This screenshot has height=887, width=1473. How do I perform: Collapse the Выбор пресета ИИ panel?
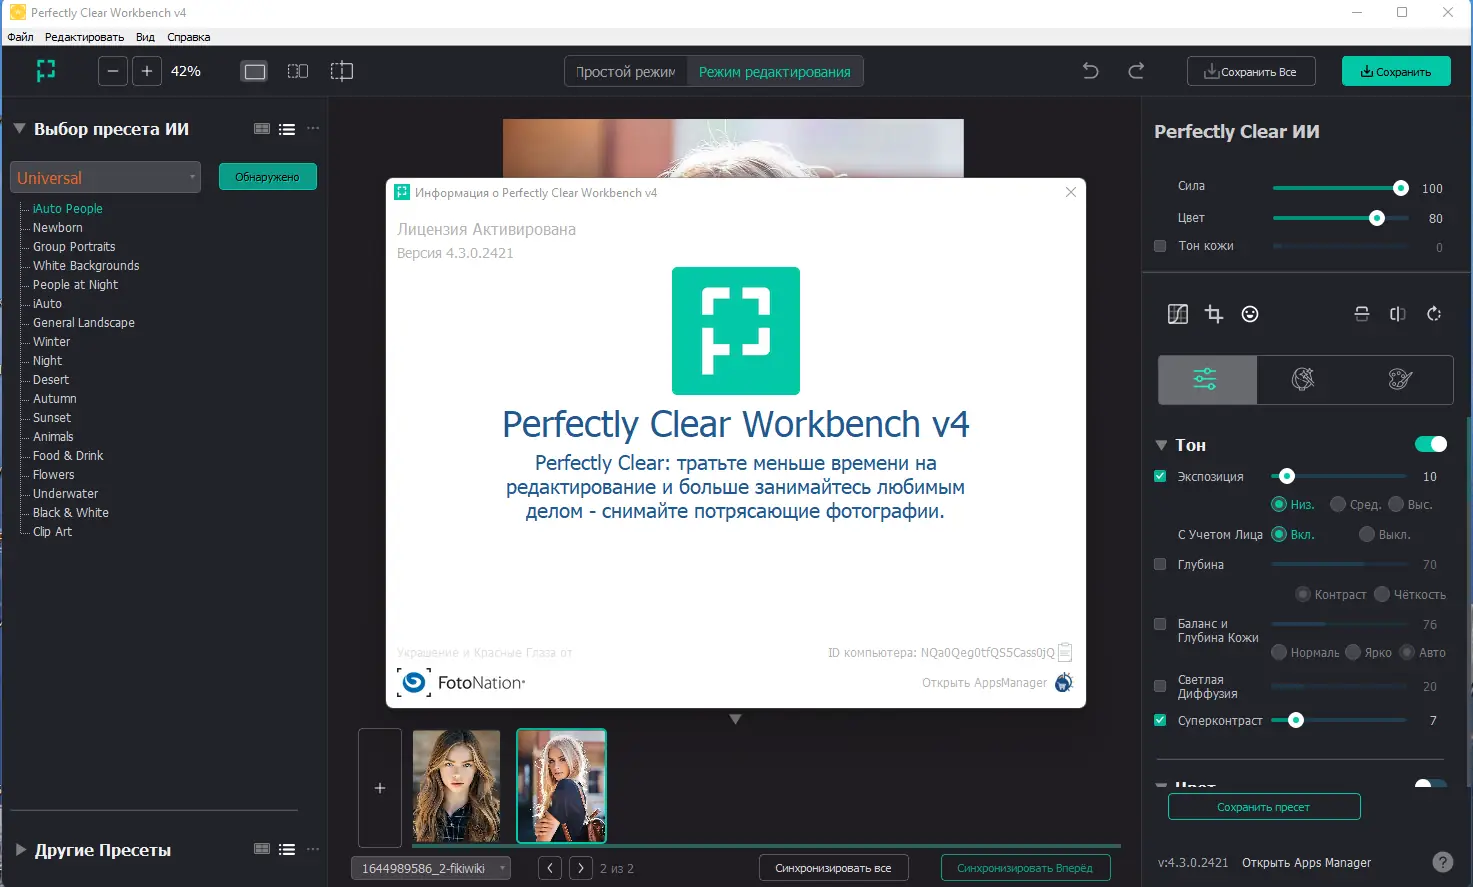tap(19, 129)
